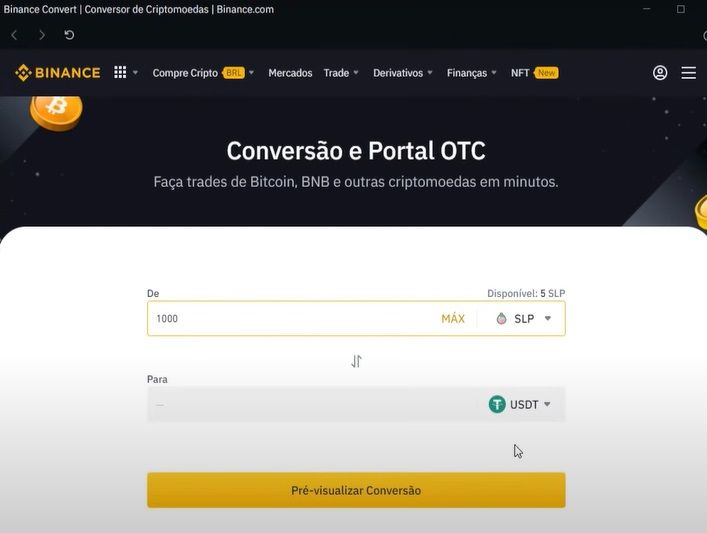Viewport: 707px width, 533px height.
Task: Open the USDT target currency dropdown
Action: (x=520, y=404)
